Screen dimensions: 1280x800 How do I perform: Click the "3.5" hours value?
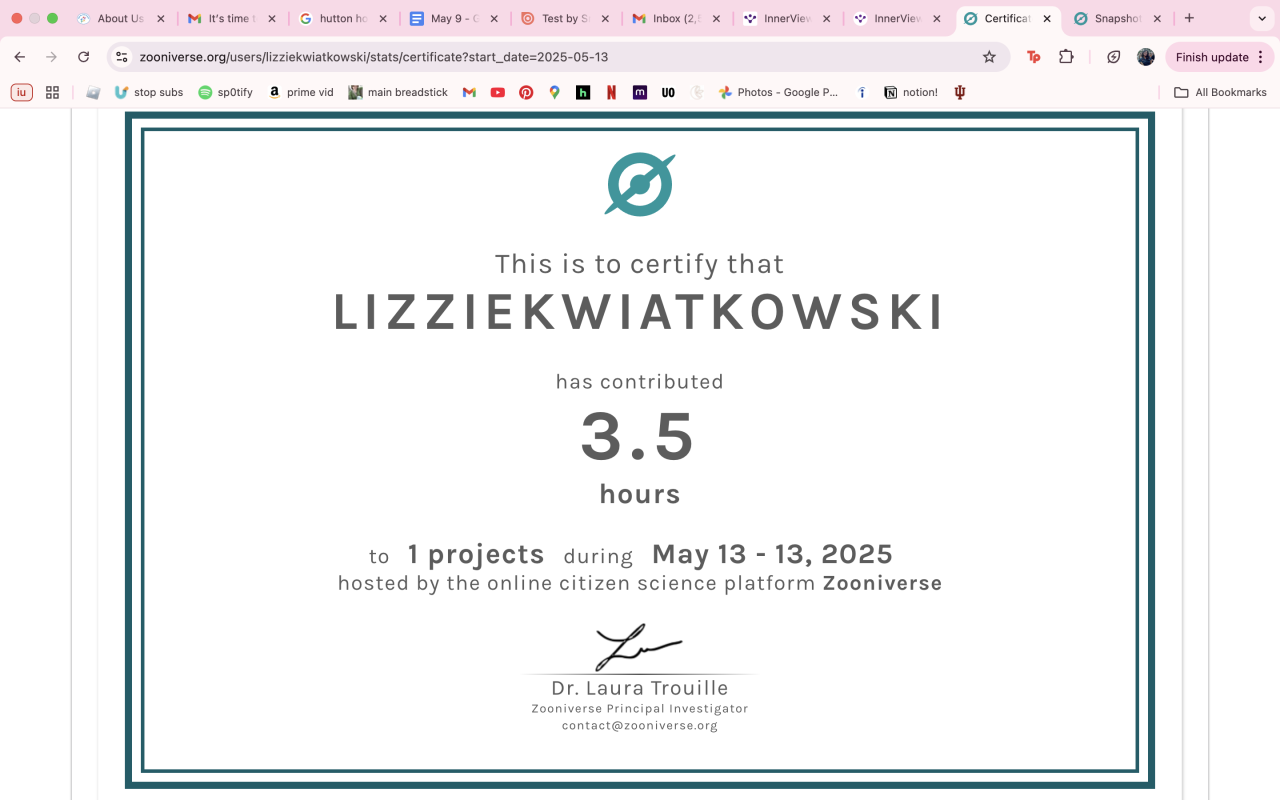click(x=638, y=437)
